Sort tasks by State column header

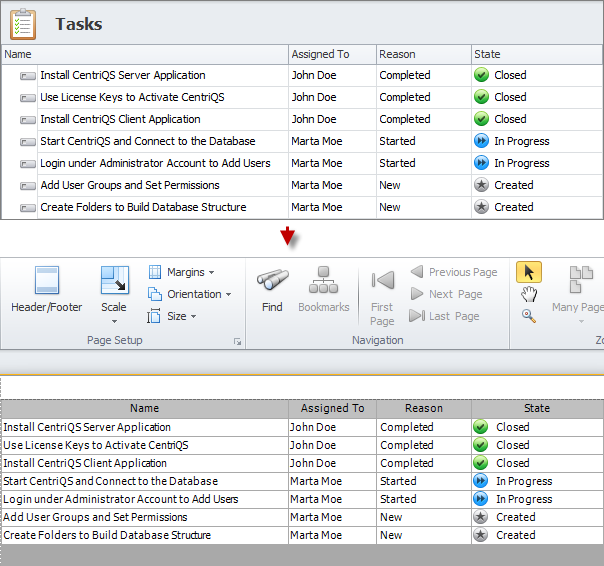pyautogui.click(x=537, y=54)
